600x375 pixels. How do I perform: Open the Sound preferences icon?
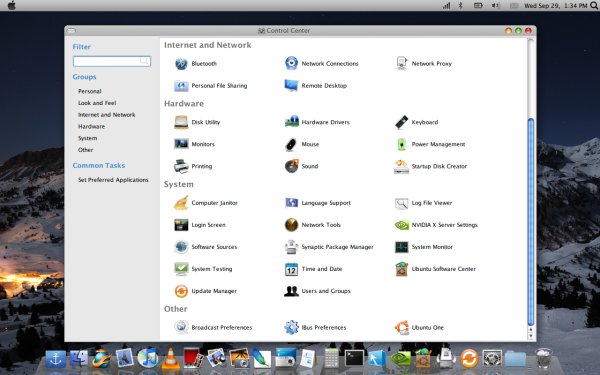[x=292, y=166]
